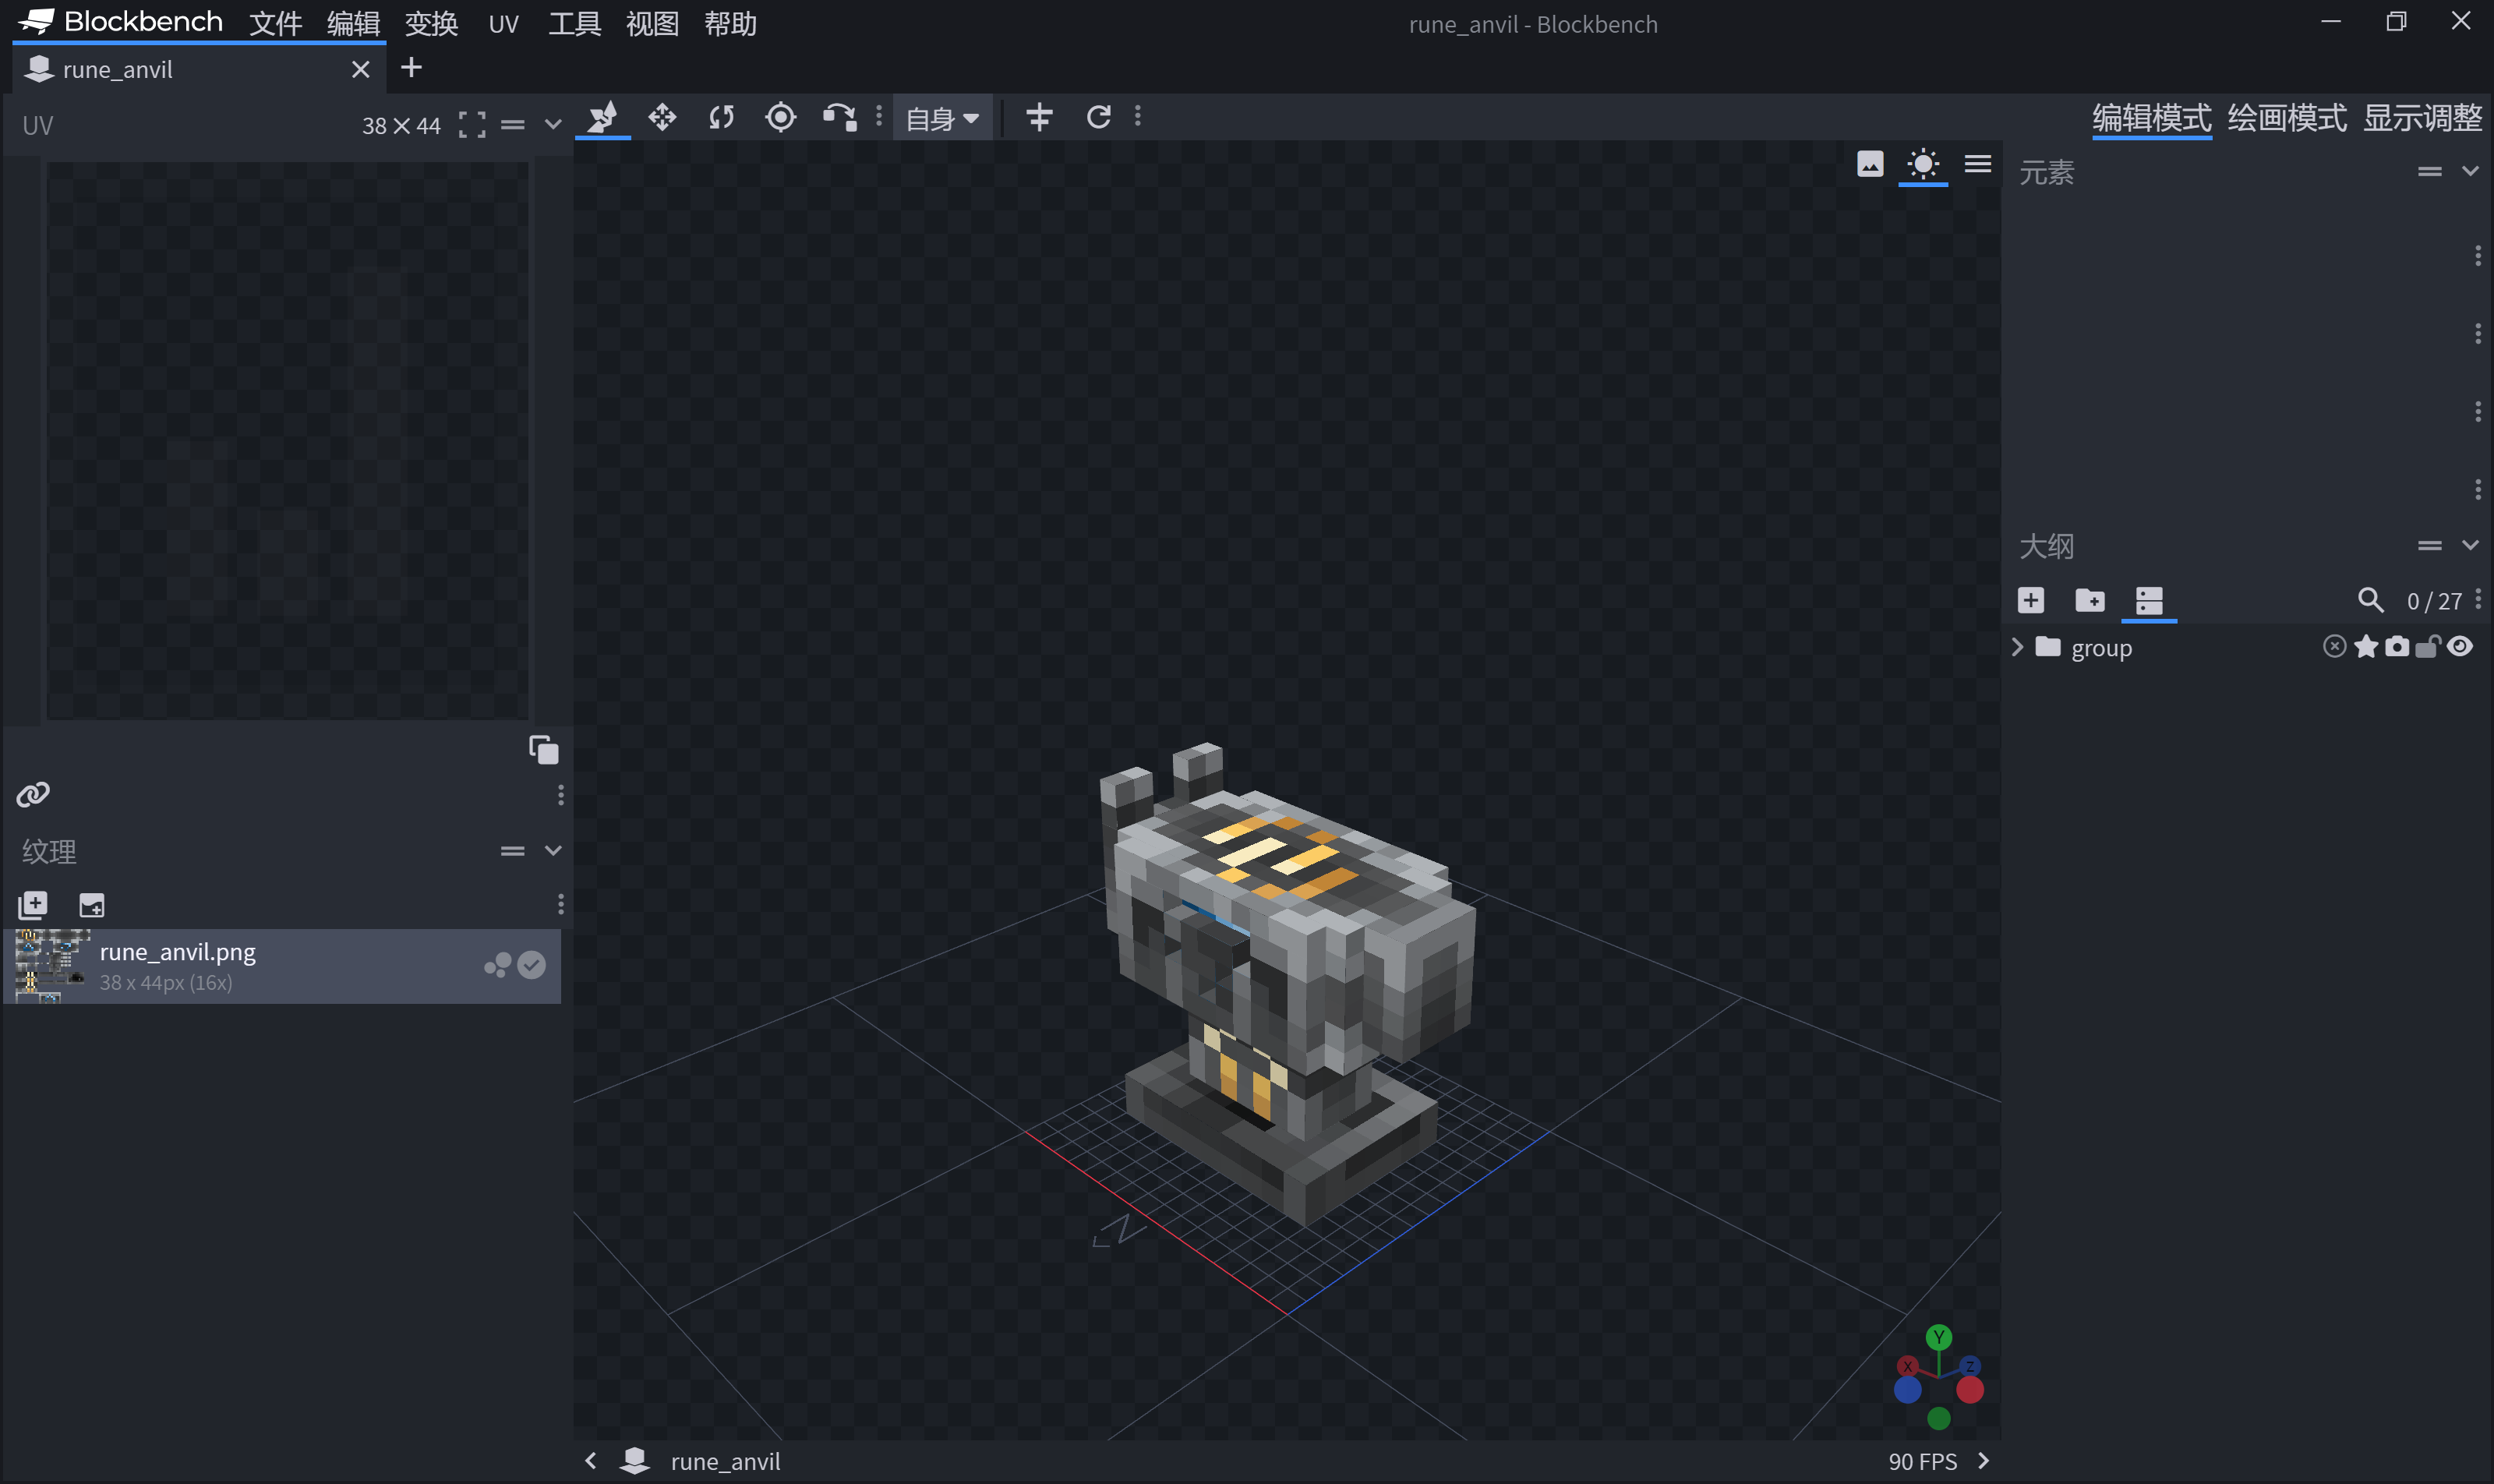Toggle group shading star icon
Viewport: 2494px width, 1484px height.
click(x=2366, y=647)
